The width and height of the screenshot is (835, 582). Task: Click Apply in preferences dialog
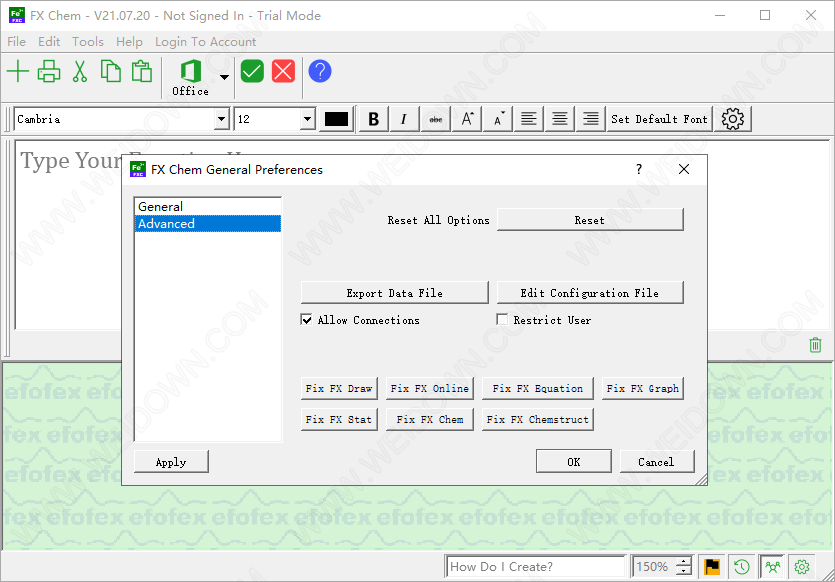click(x=171, y=462)
